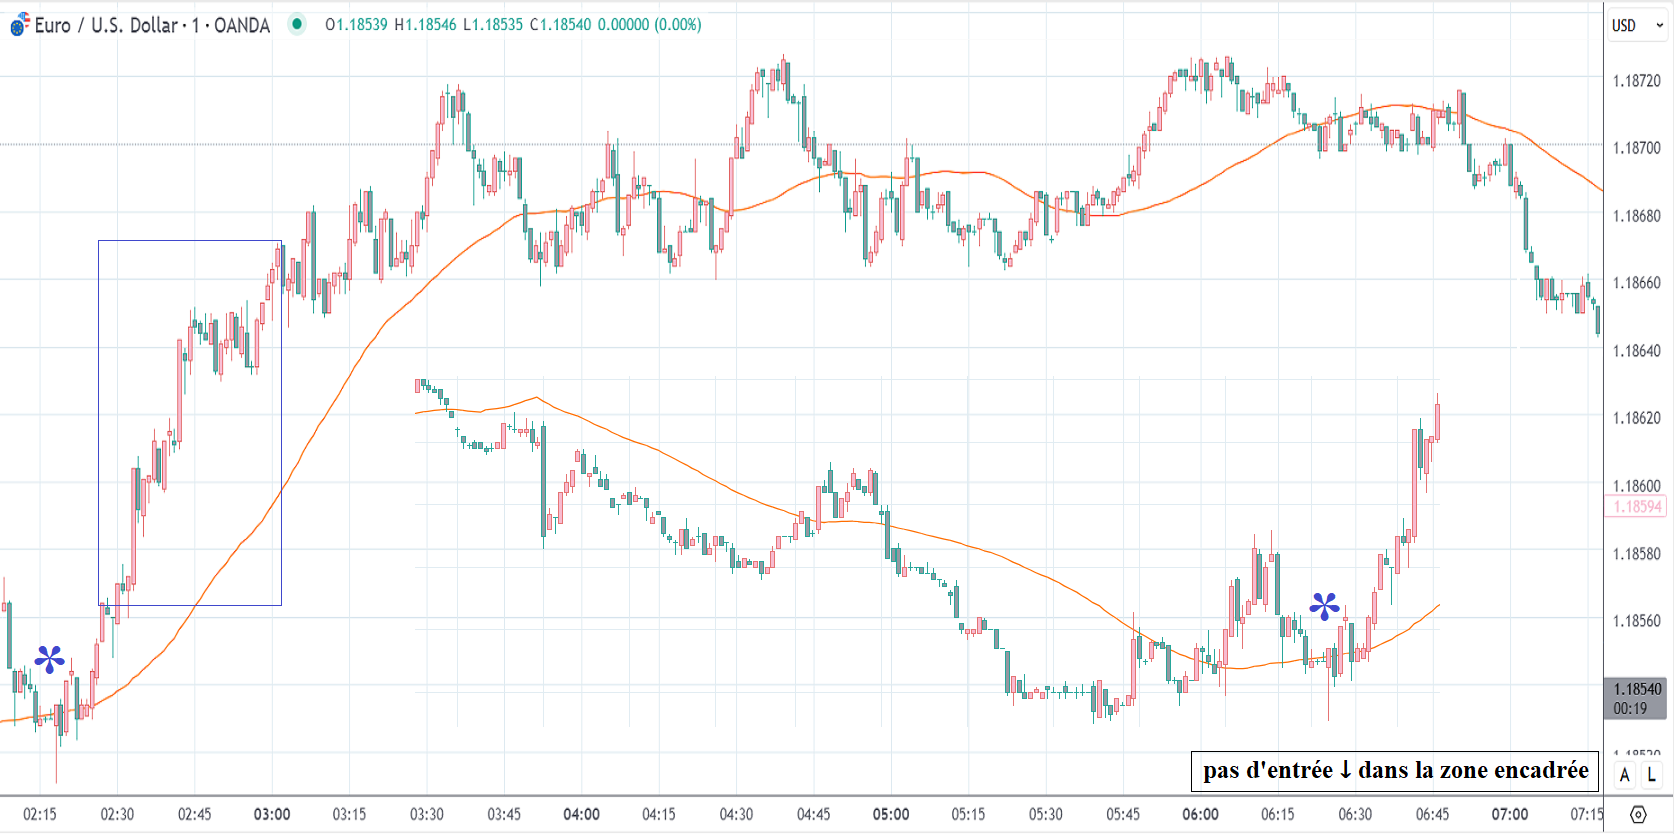Click the pink 1.18594 price label
The height and width of the screenshot is (834, 1674).
click(x=1636, y=507)
